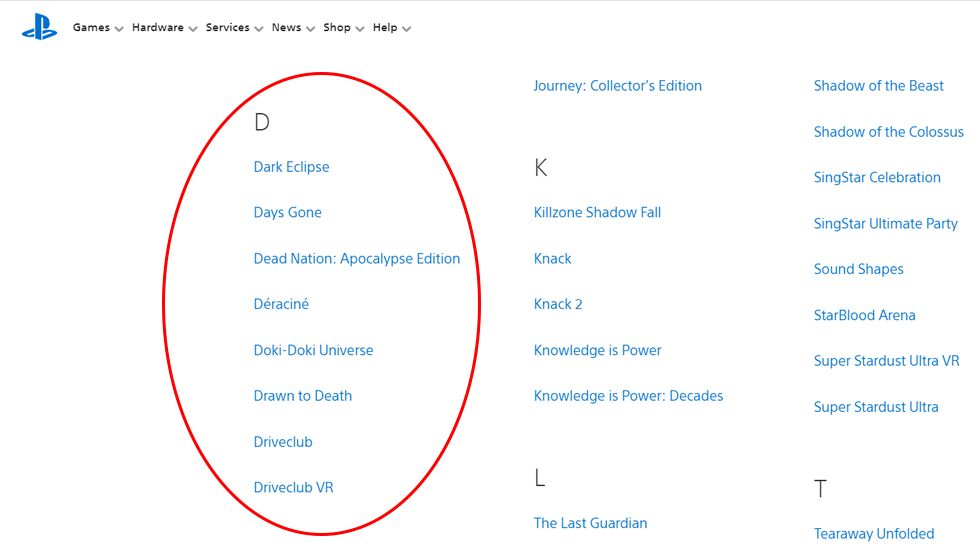Open Dead Nation: Apocalypse Edition link
This screenshot has height=551, width=980.
click(357, 259)
